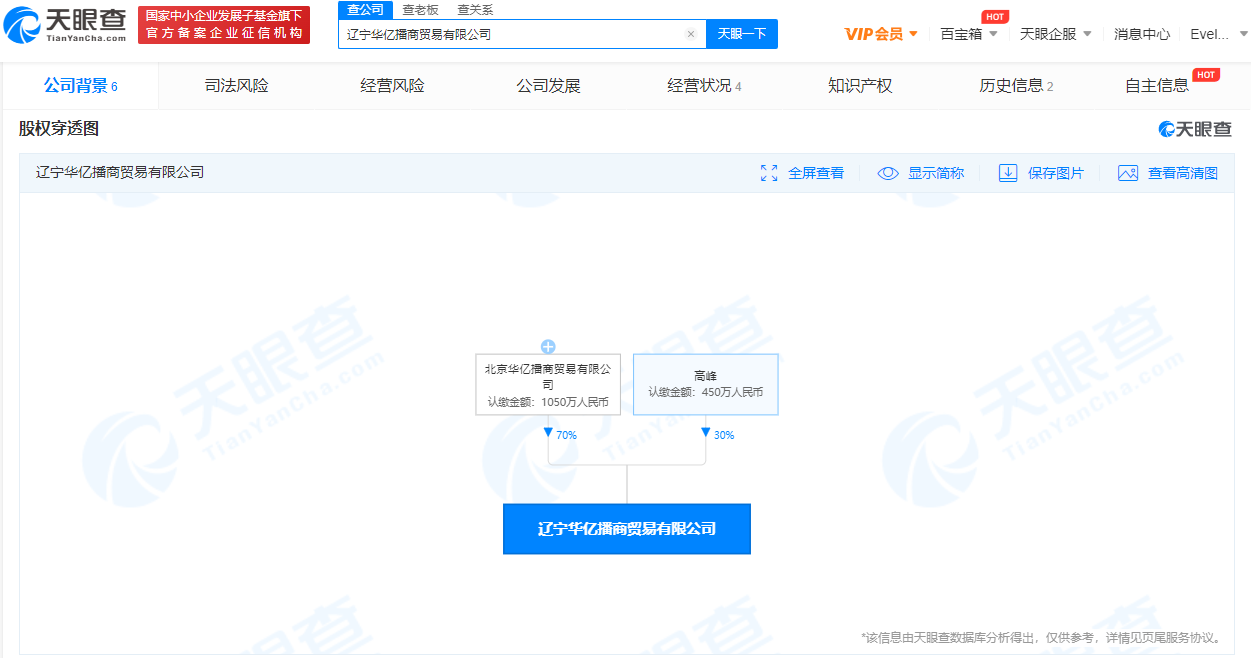1251x658 pixels.
Task: Open the 天眼企服 dropdown menu
Action: point(1056,34)
